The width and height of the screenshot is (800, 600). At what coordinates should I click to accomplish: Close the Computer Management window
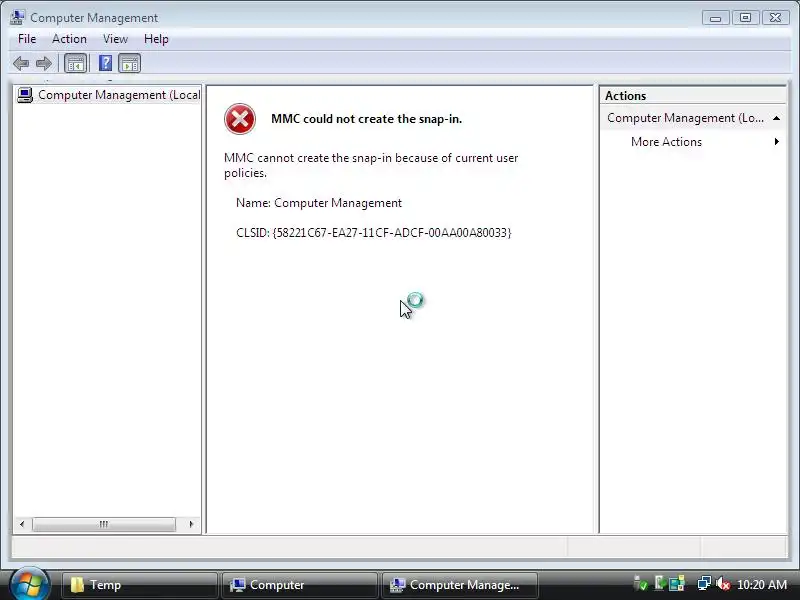click(x=776, y=18)
